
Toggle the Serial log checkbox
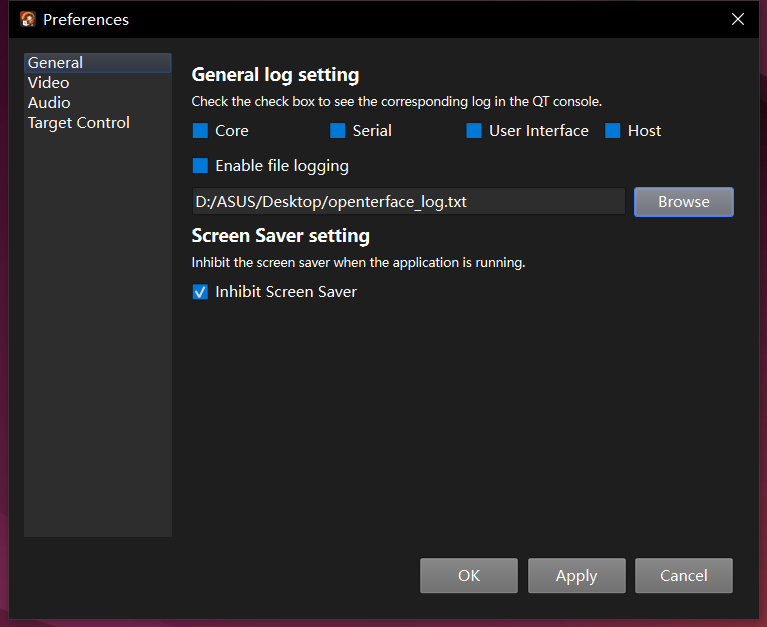point(338,131)
